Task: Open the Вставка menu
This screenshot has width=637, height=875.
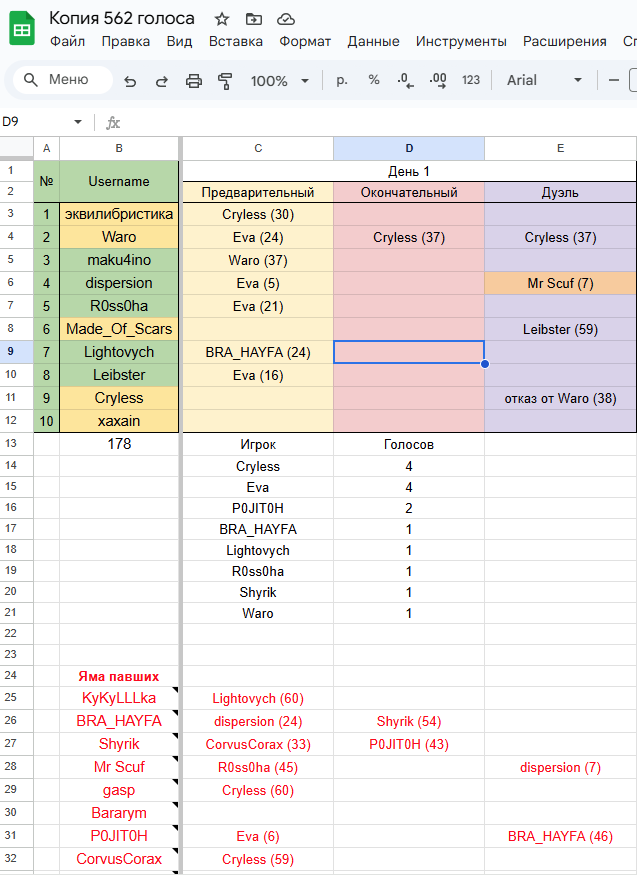Action: click(x=236, y=41)
